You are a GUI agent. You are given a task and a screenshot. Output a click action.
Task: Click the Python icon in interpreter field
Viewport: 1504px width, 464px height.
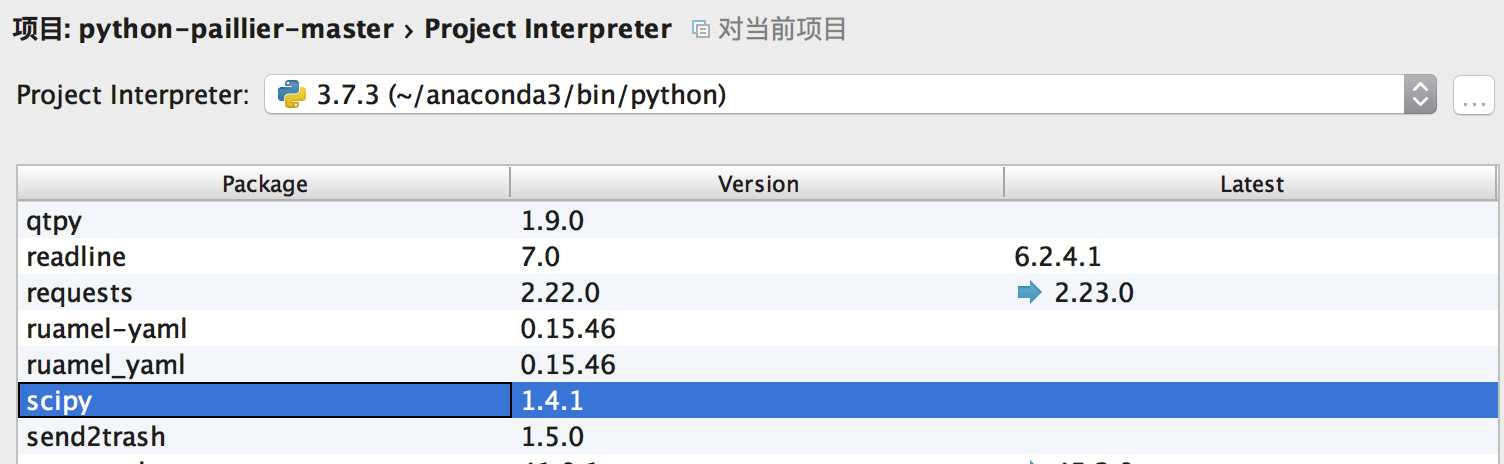293,95
